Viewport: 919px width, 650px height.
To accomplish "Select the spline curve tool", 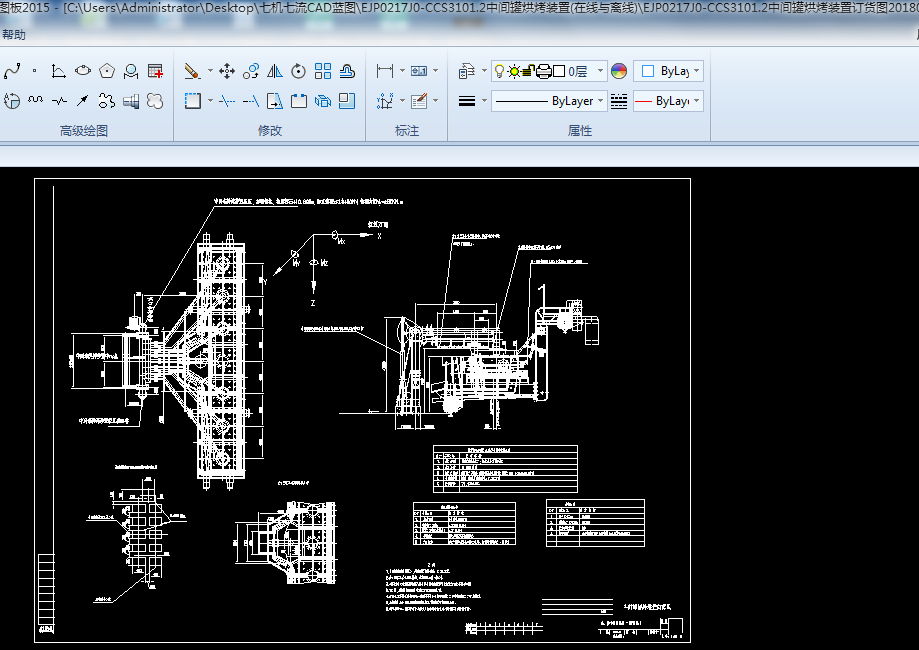I will (x=12, y=71).
